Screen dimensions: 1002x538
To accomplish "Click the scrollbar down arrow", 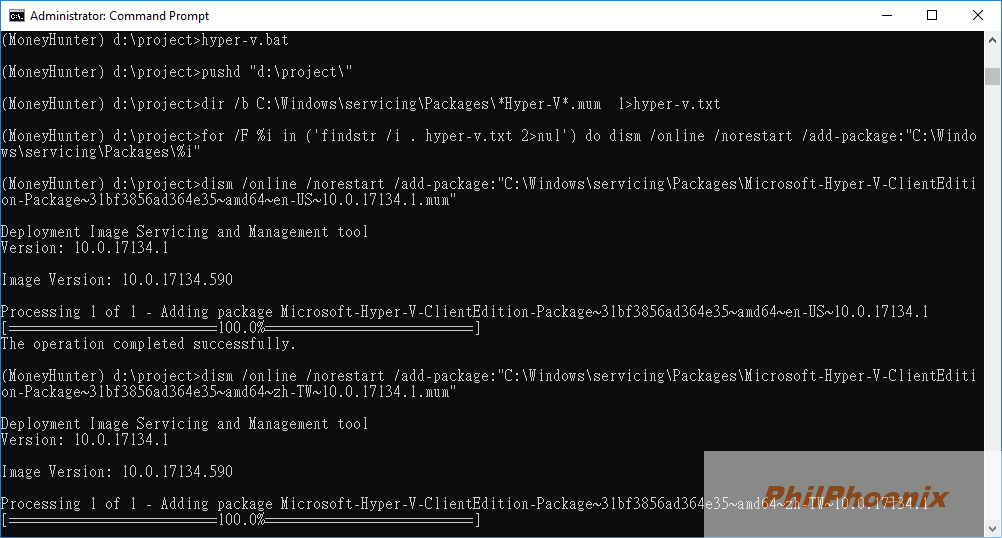I will [992, 528].
